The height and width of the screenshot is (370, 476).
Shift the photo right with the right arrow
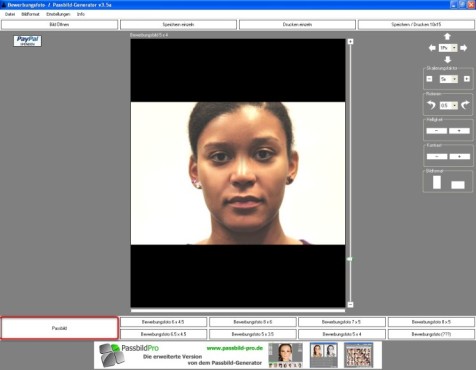tap(463, 48)
